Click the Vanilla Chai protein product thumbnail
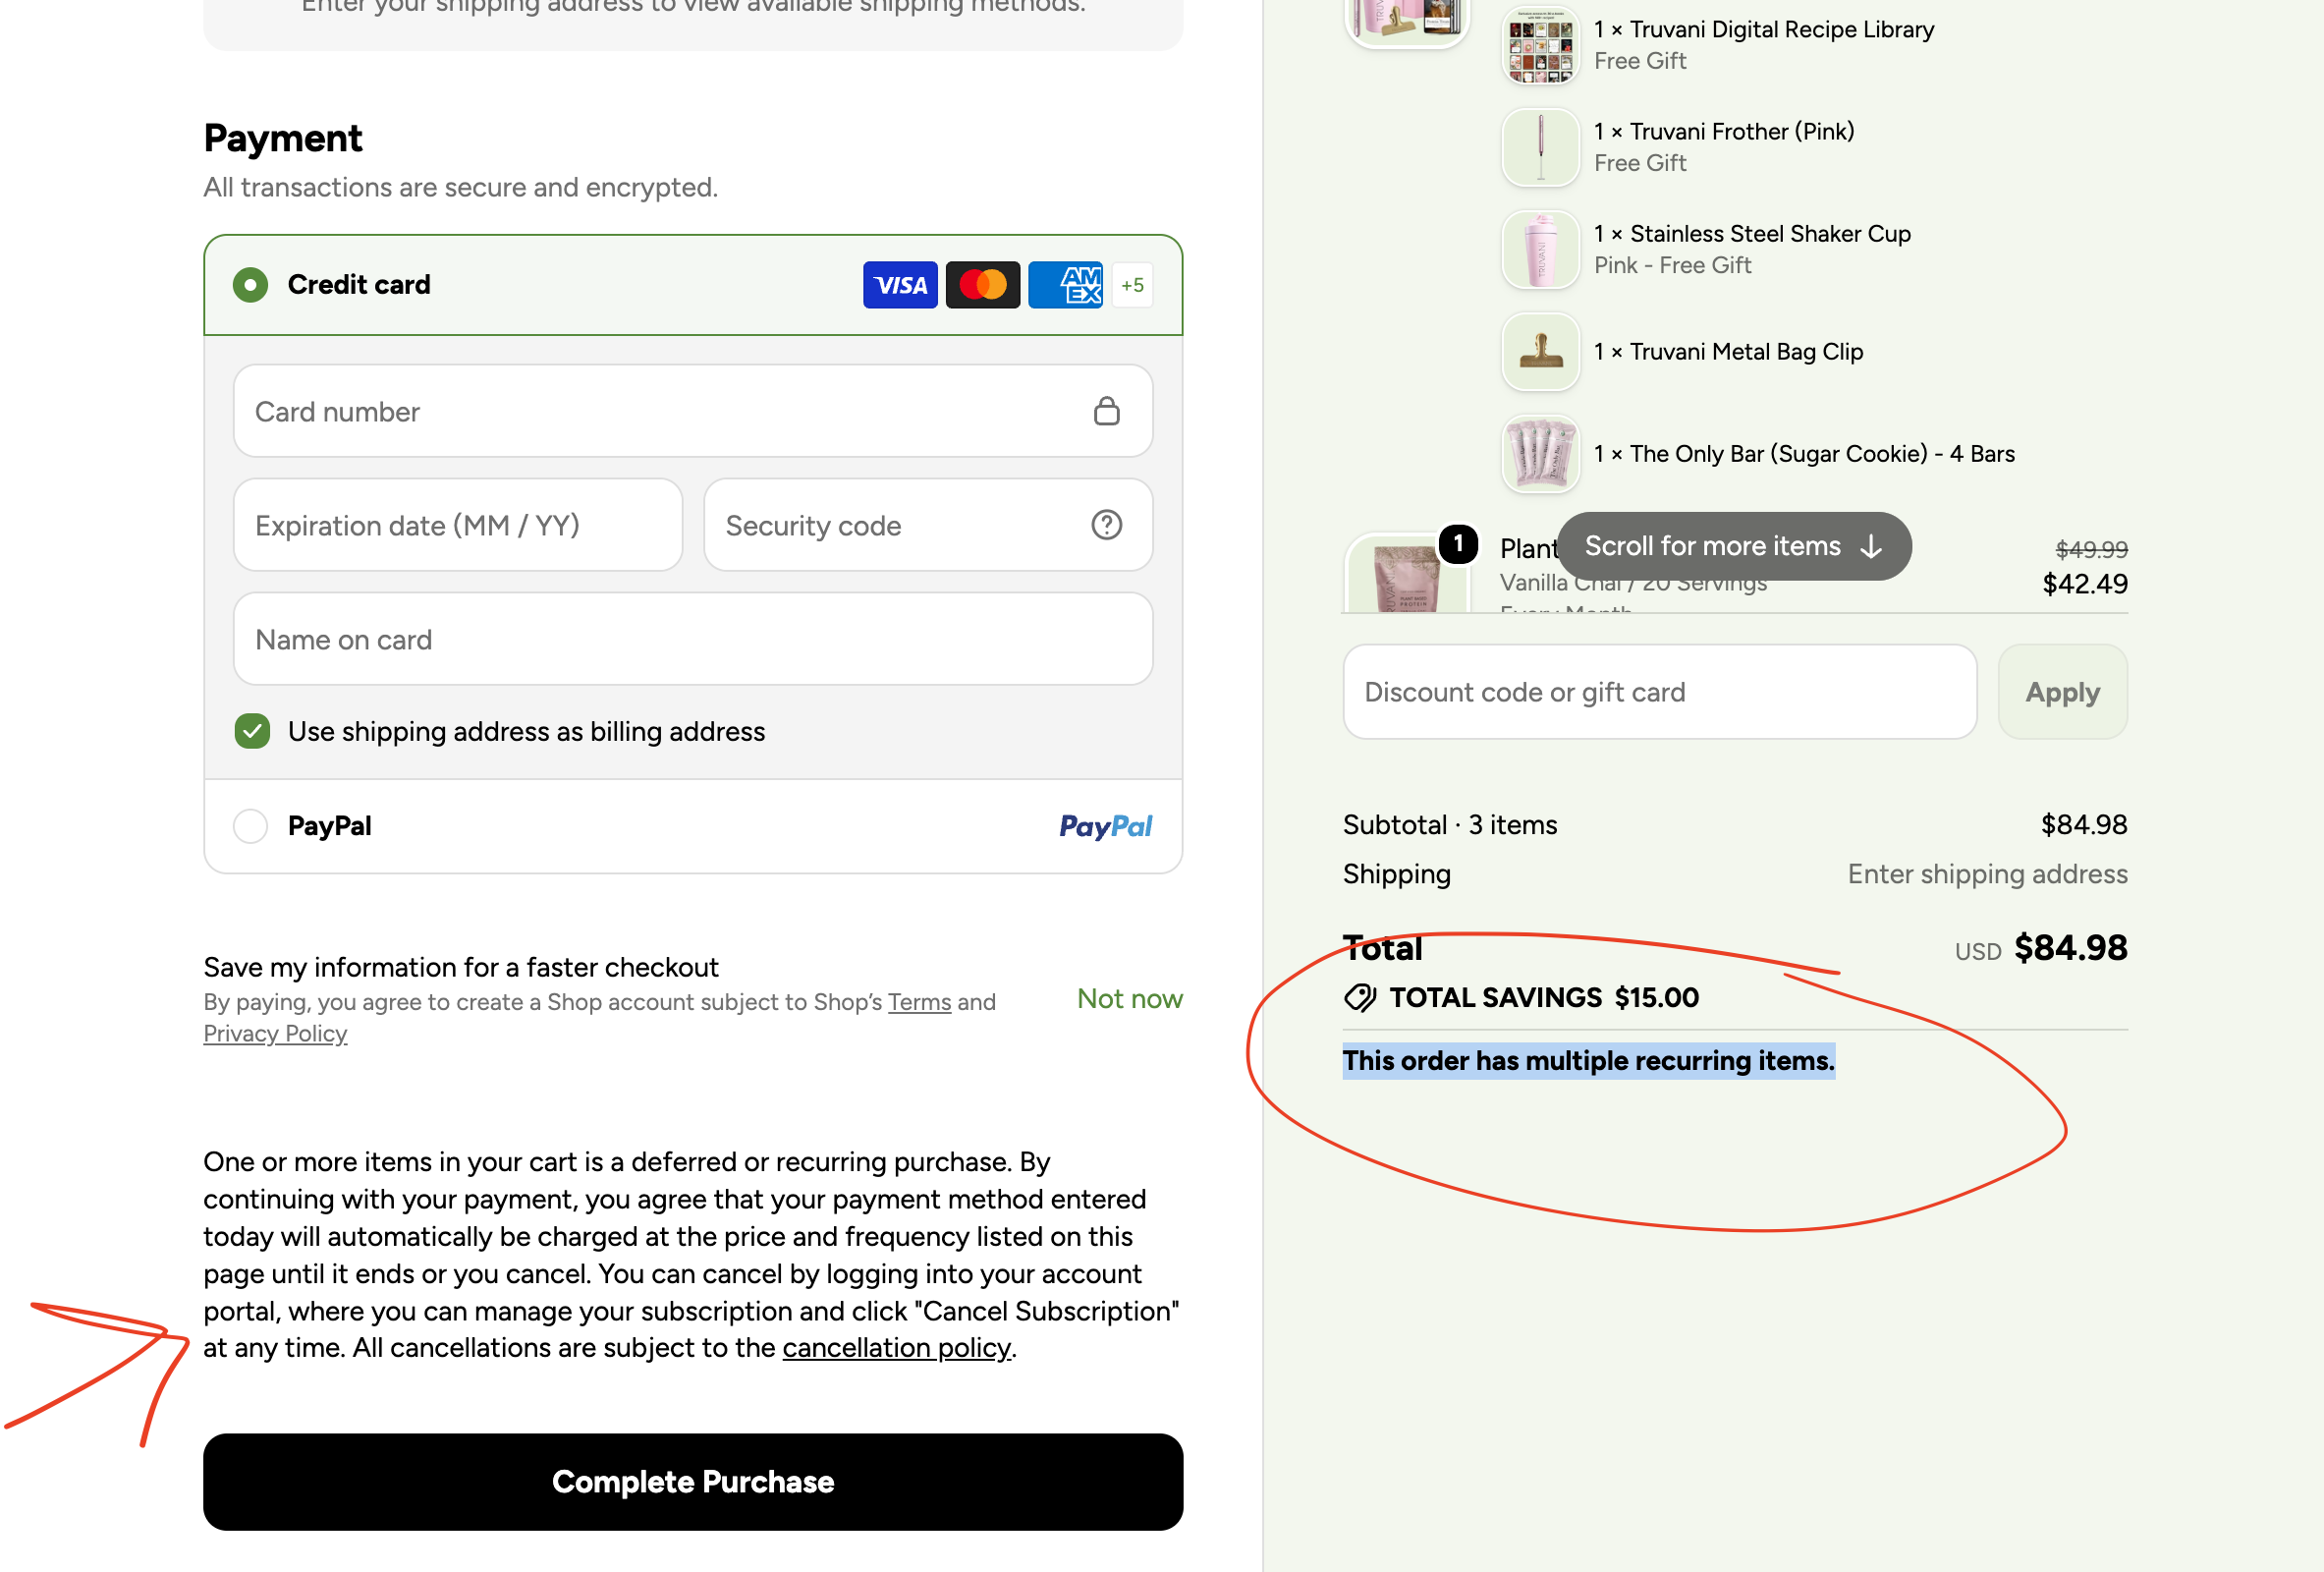 tap(1406, 575)
